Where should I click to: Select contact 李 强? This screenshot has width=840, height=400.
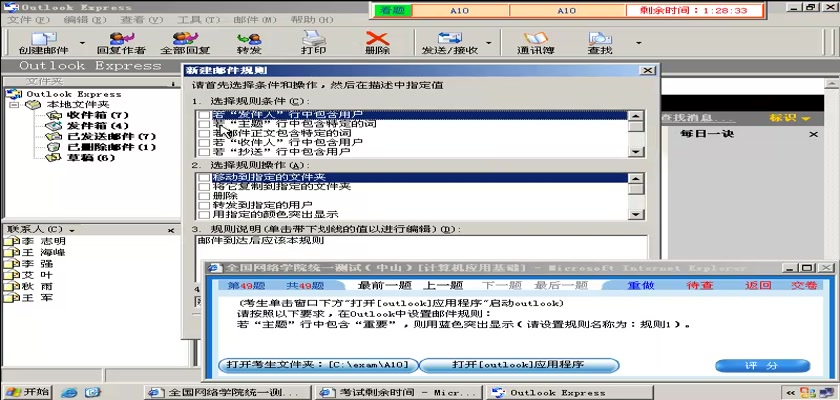pos(38,264)
